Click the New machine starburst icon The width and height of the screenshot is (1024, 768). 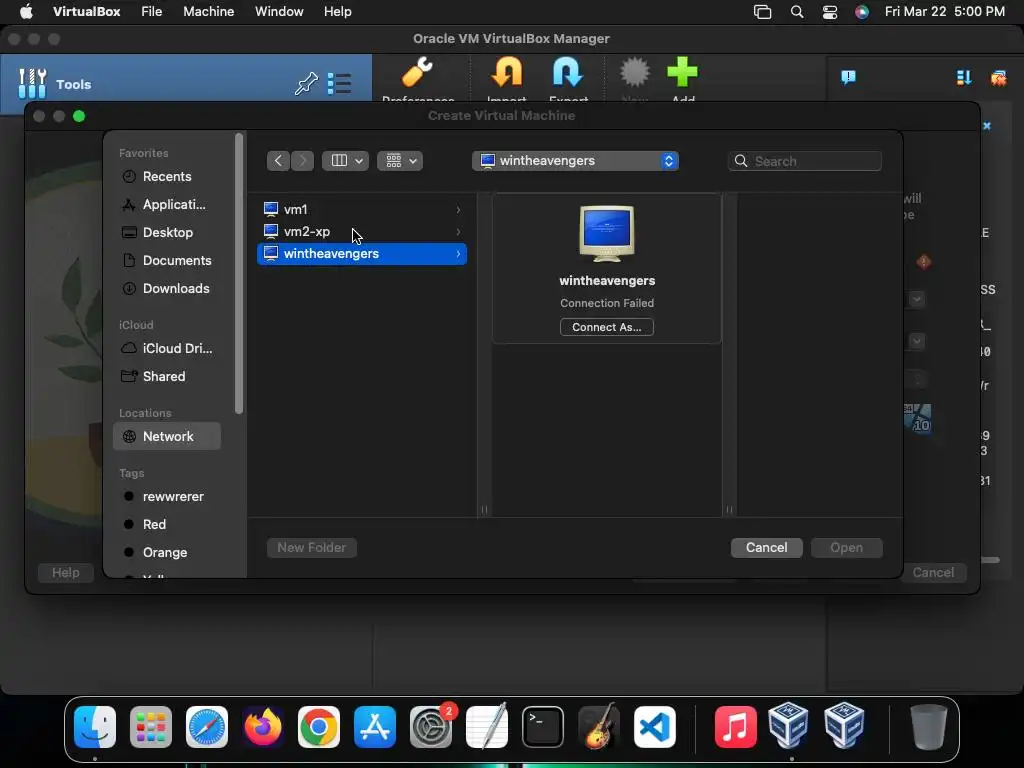(635, 72)
